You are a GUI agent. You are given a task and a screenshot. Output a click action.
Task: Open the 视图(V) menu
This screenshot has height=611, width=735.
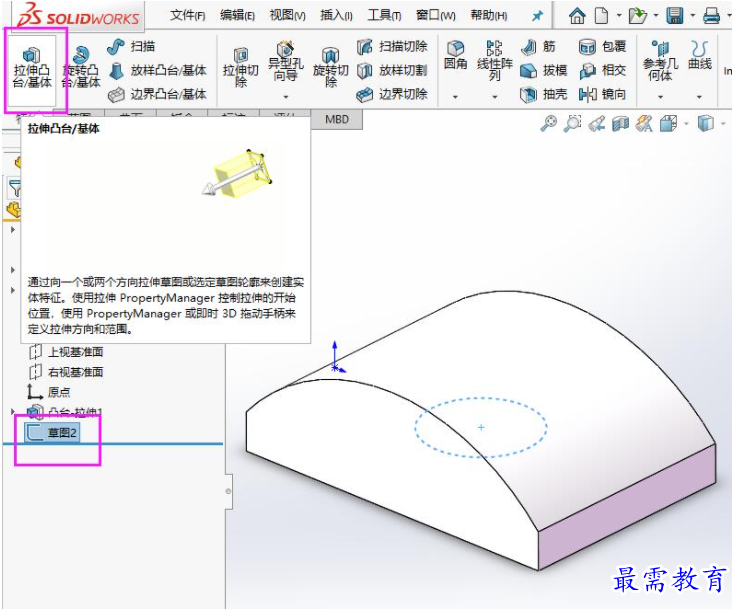(287, 15)
